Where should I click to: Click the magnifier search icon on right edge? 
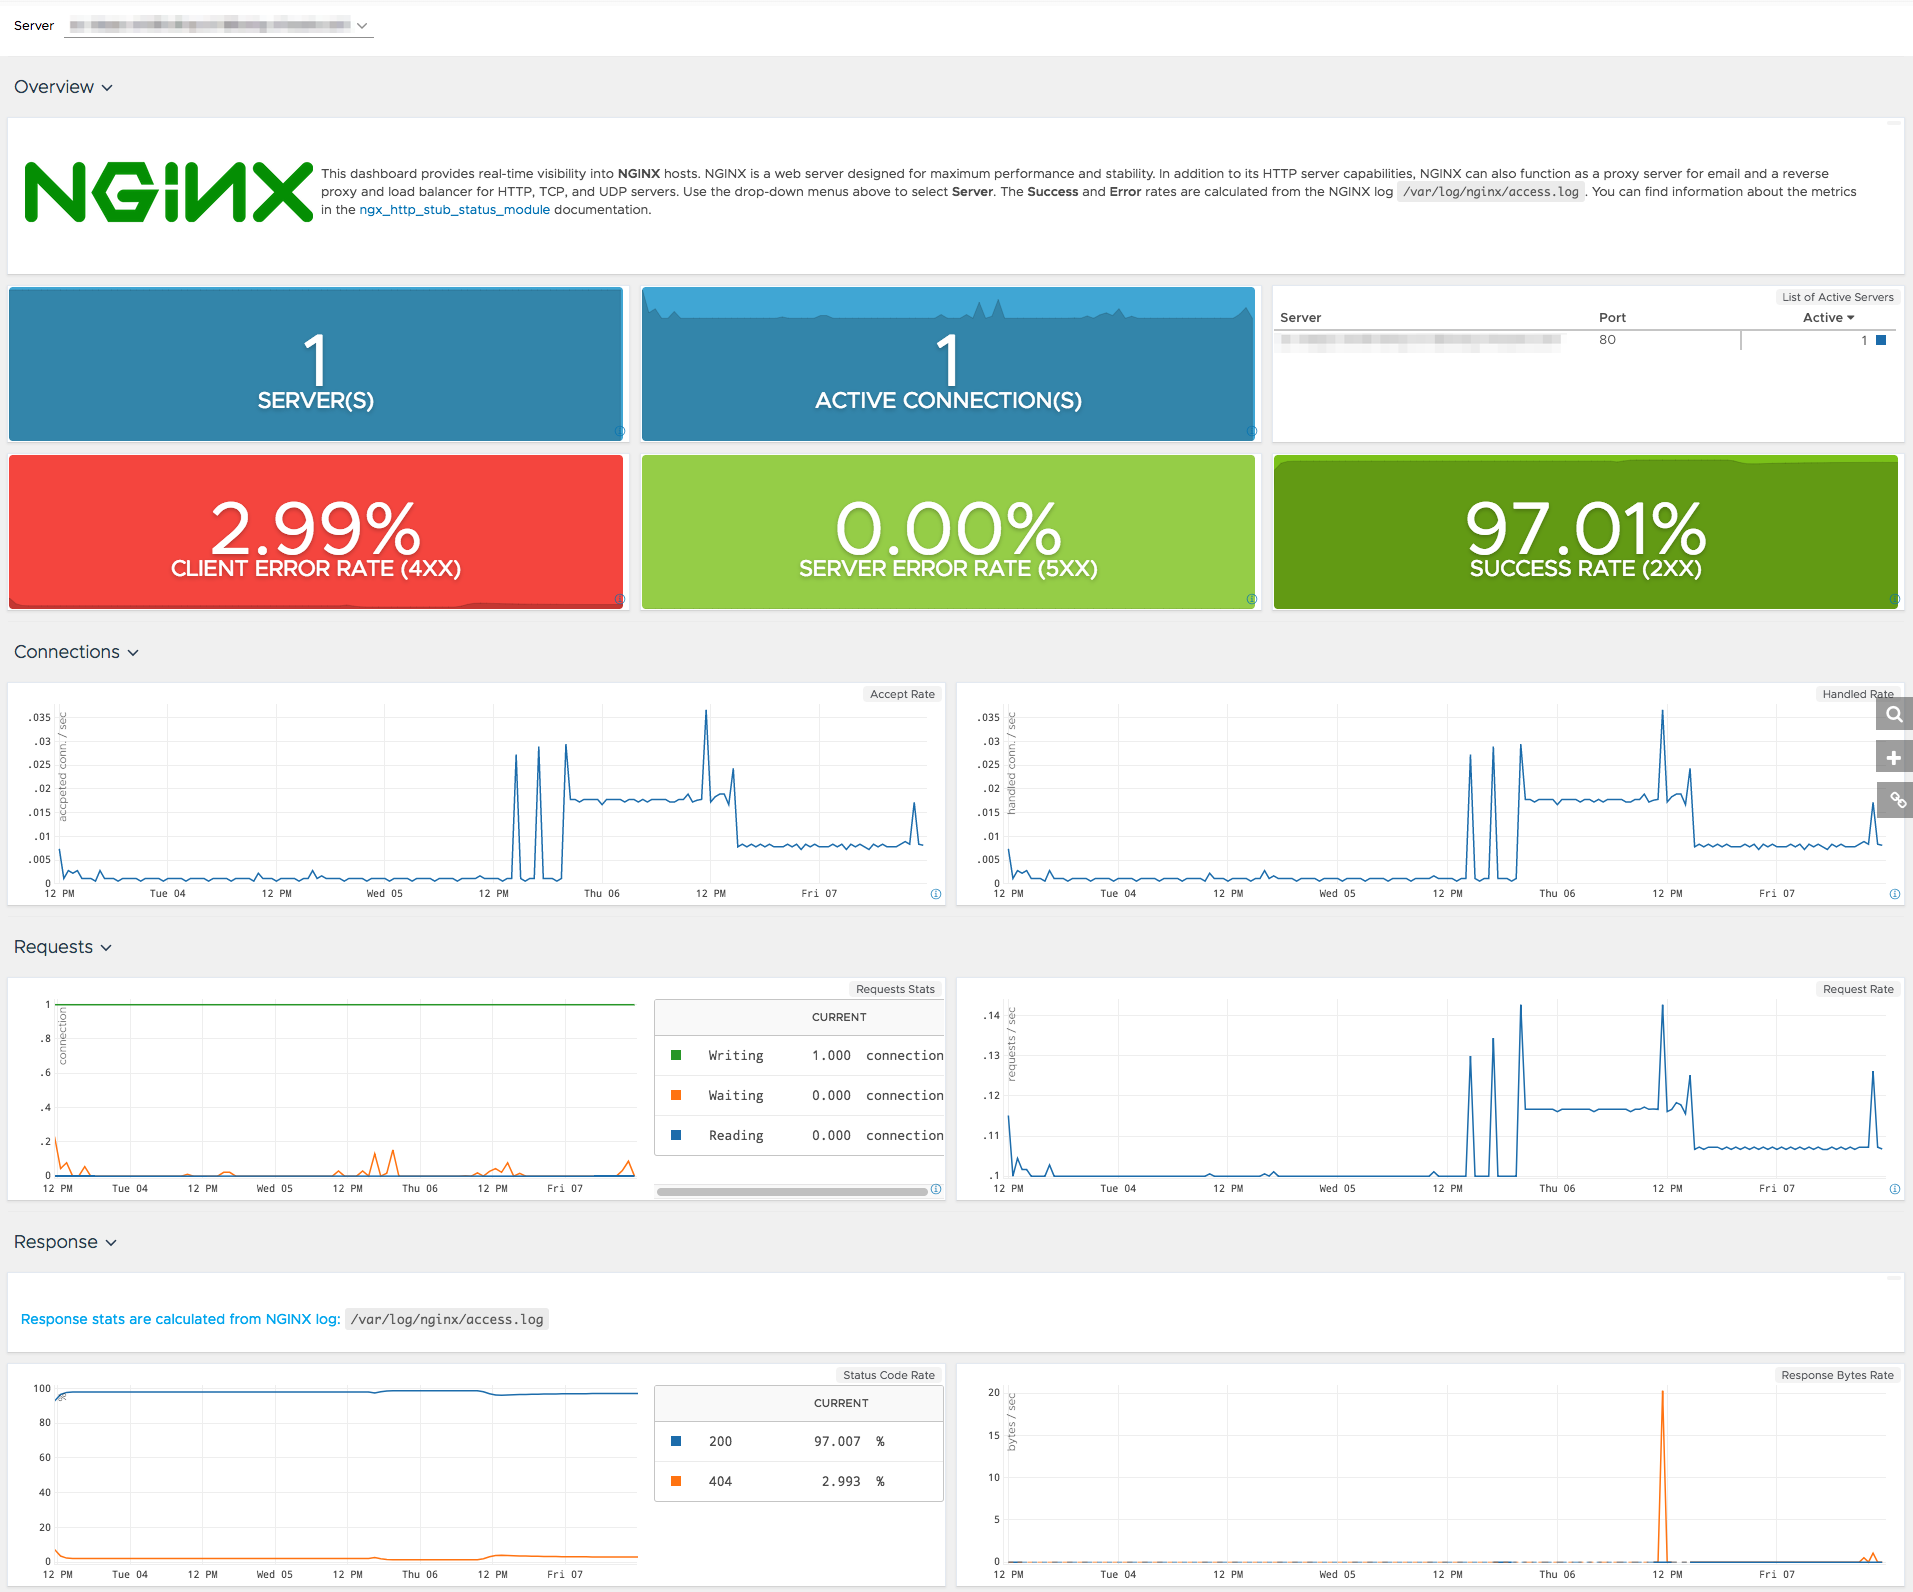(1894, 715)
